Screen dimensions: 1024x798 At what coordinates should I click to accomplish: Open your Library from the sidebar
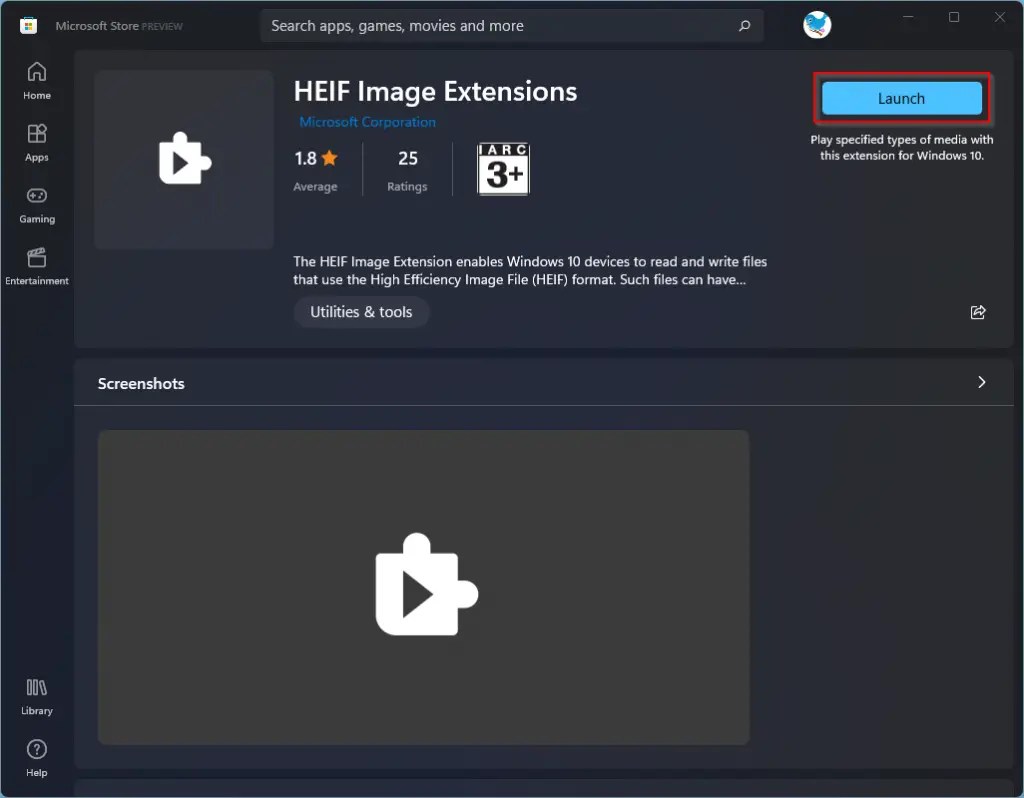pos(36,695)
